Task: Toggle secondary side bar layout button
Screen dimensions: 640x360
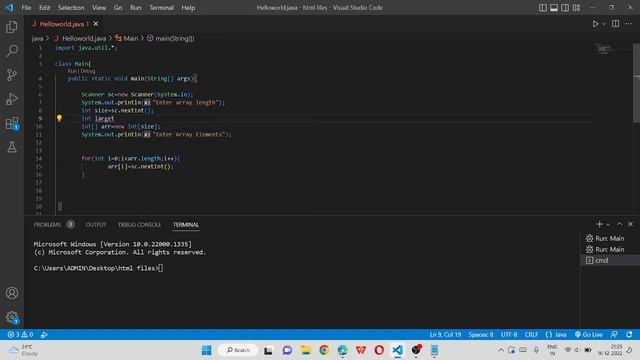Action: [x=565, y=8]
